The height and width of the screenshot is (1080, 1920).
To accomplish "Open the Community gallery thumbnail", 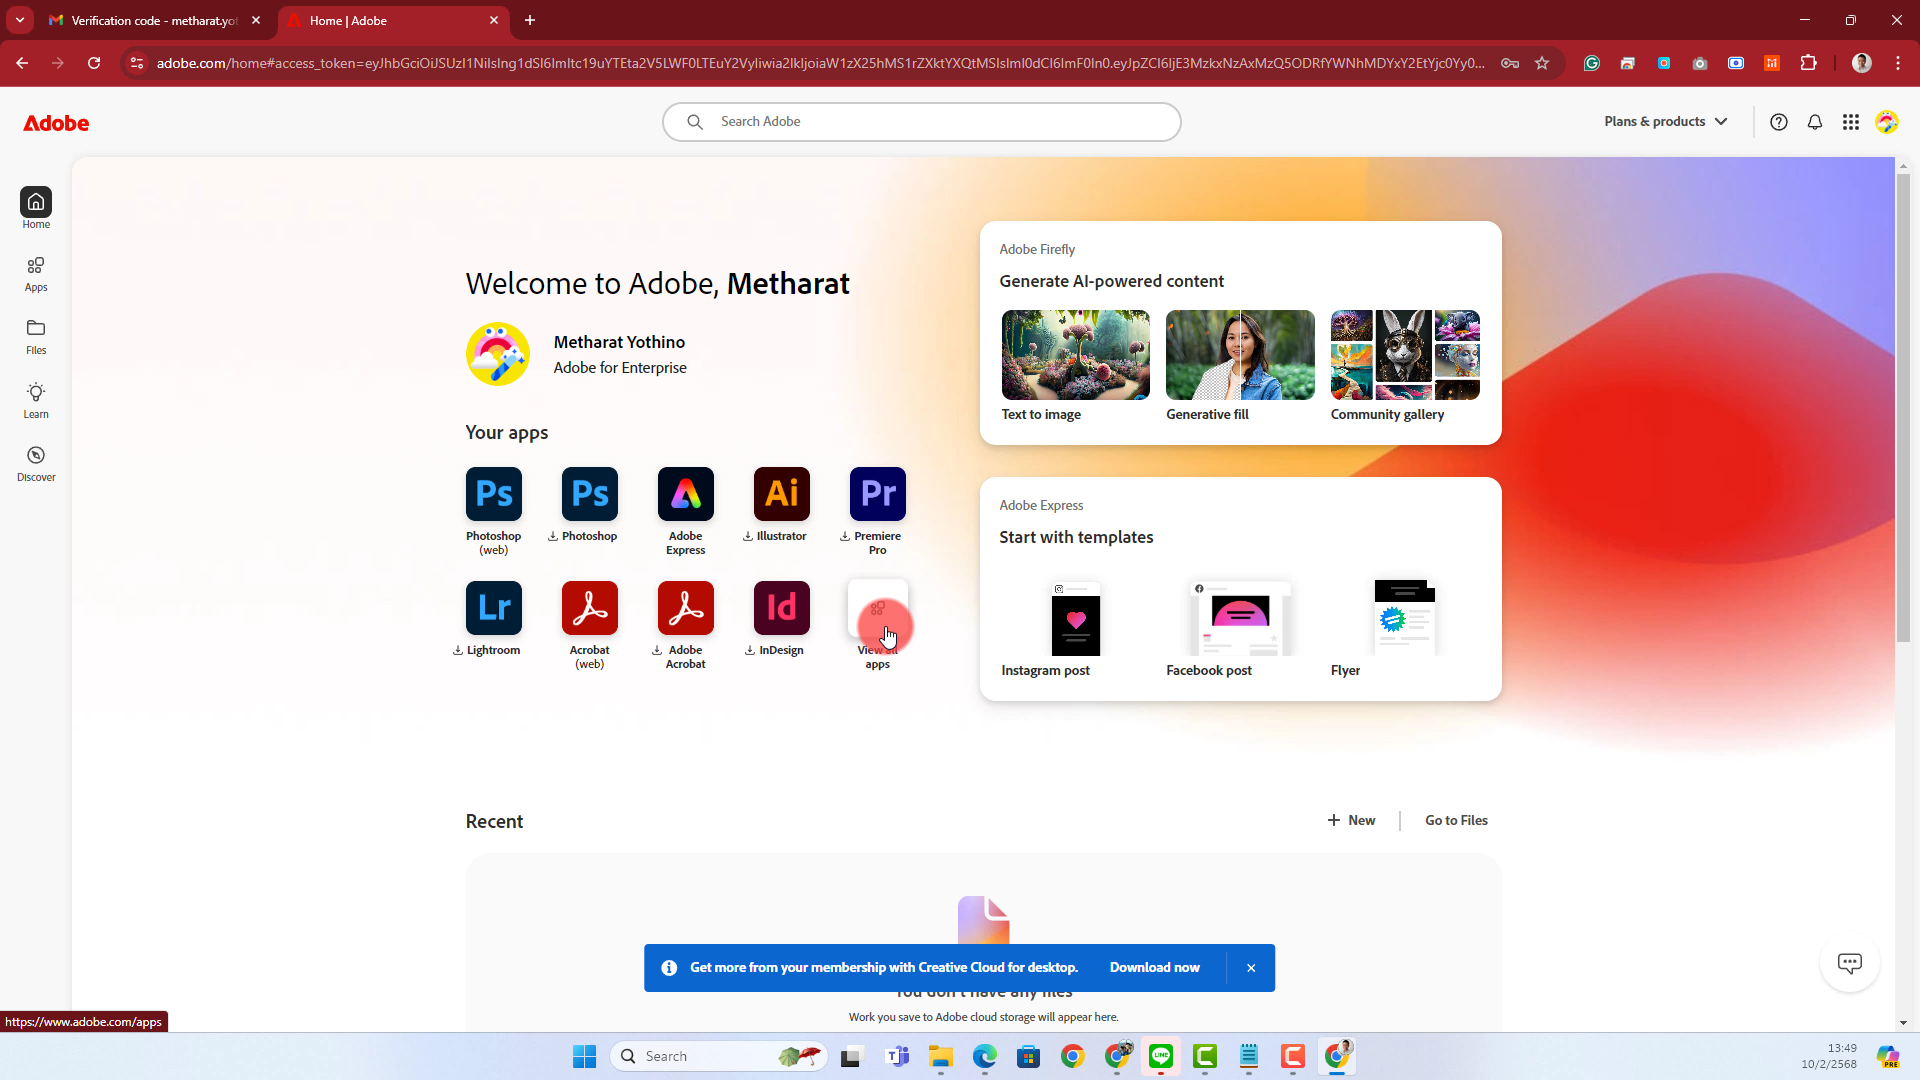I will click(x=1405, y=355).
